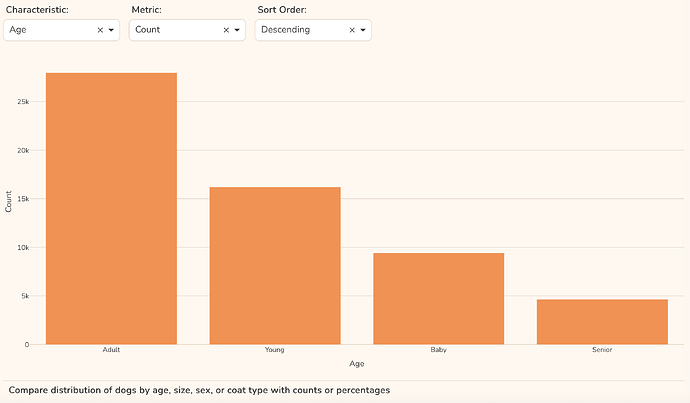Click the Count value in Metric field
This screenshot has width=690, height=403.
click(x=147, y=29)
